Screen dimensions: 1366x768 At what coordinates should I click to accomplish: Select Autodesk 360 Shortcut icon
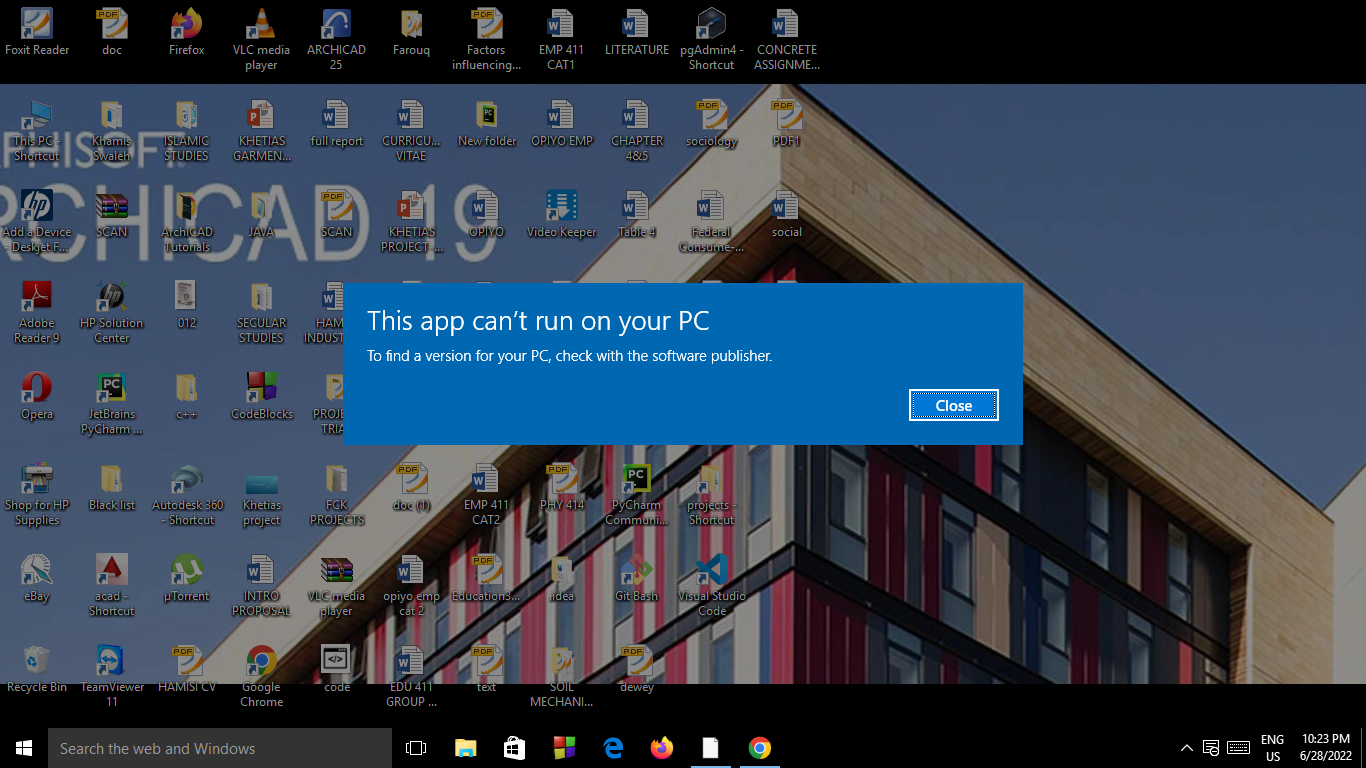[x=187, y=495]
